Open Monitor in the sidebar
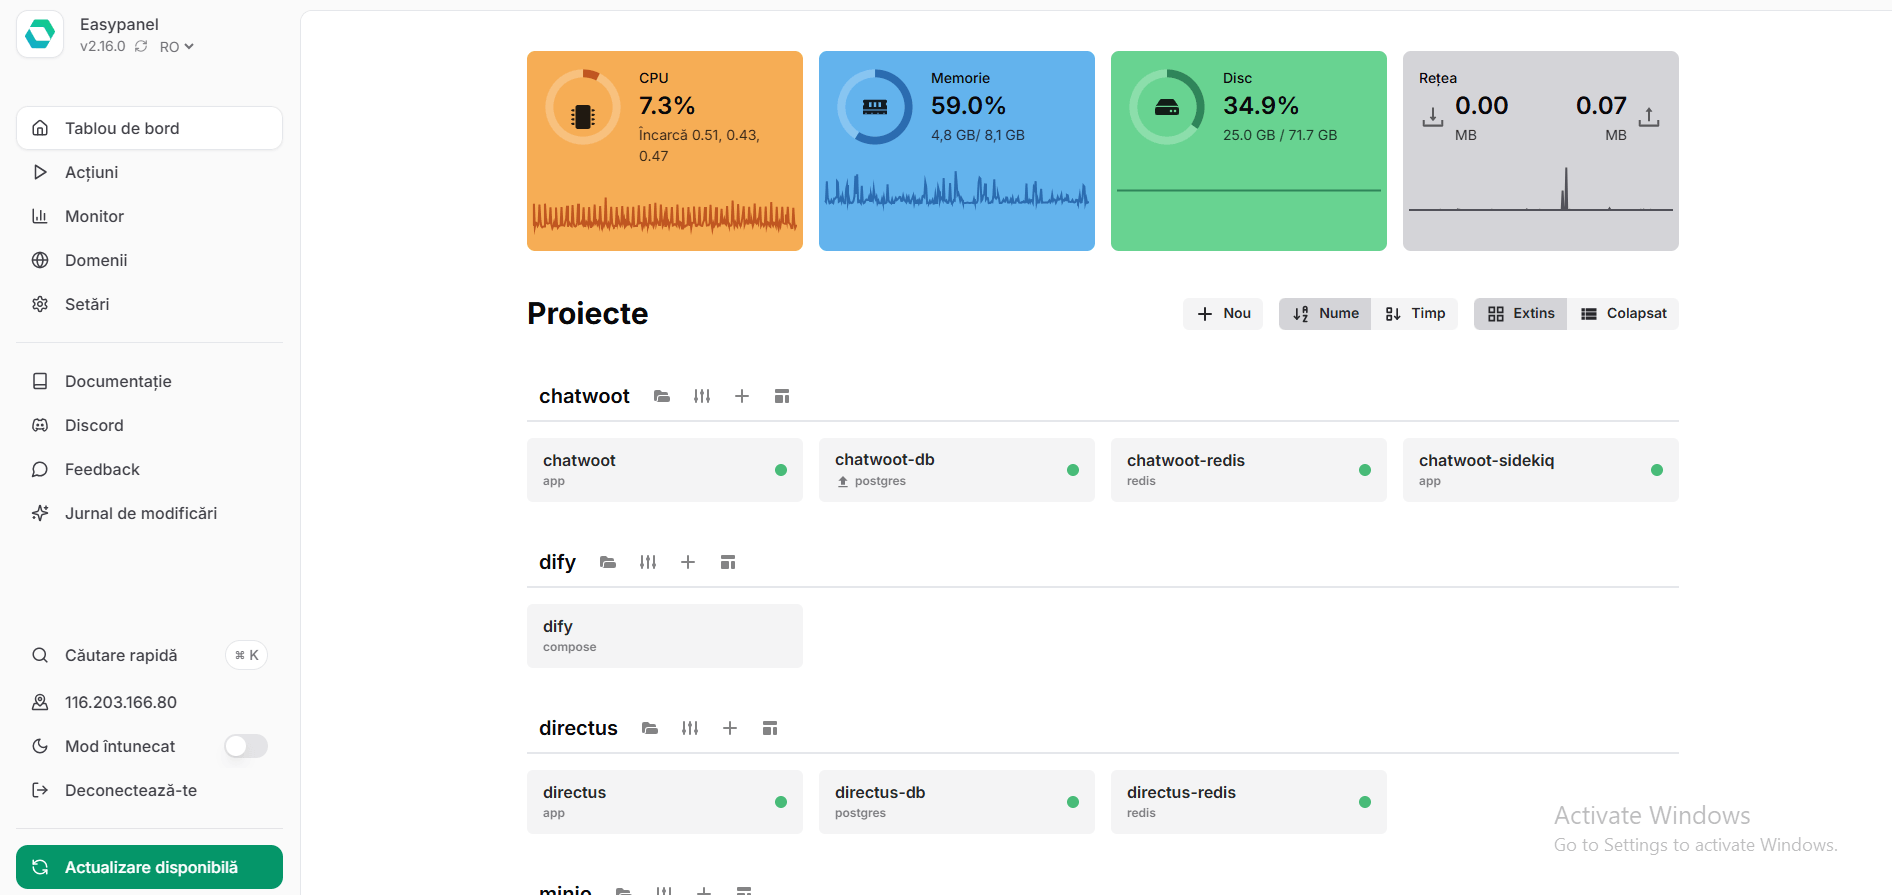Screen dimensions: 1892x895 [94, 216]
